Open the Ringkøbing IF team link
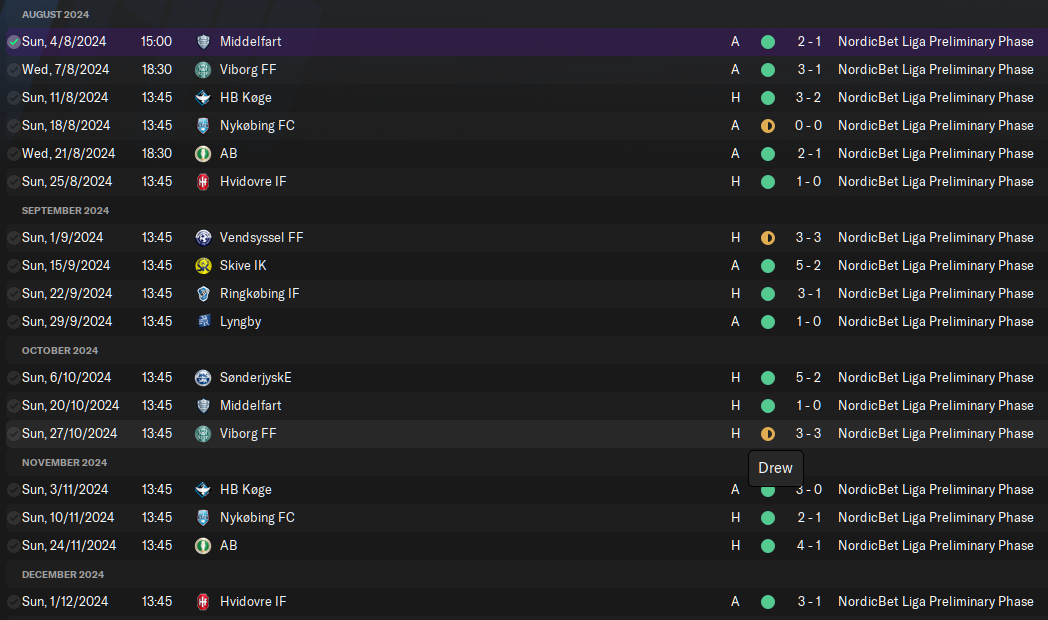1048x620 pixels. pyautogui.click(x=259, y=293)
